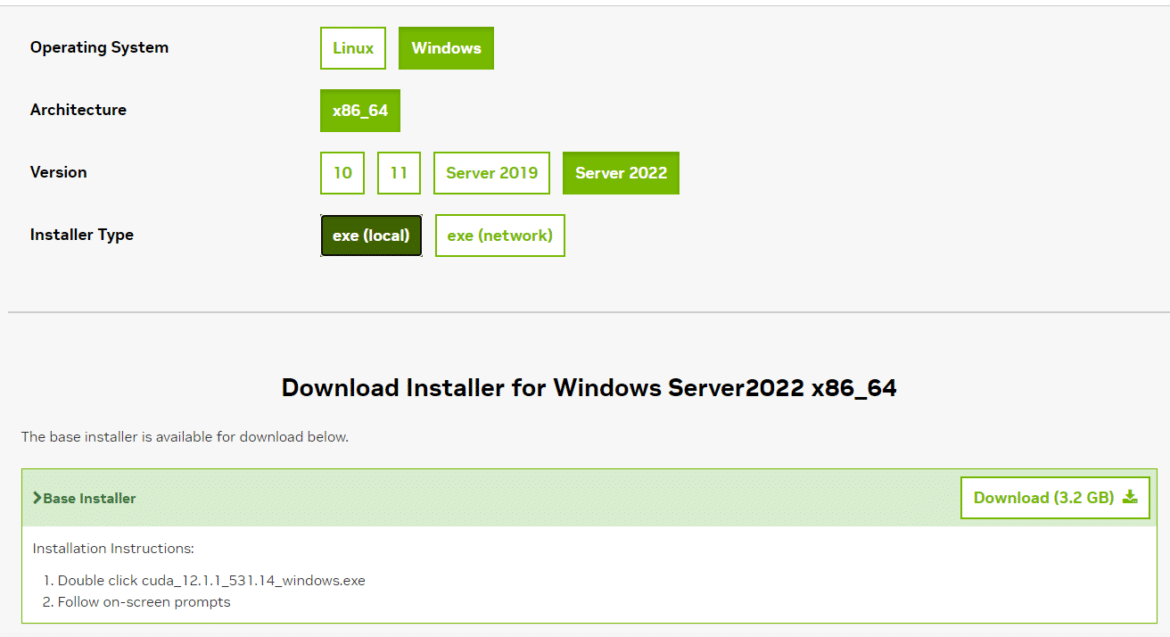
Task: Click the Download (3.2 GB) button
Action: (1055, 498)
